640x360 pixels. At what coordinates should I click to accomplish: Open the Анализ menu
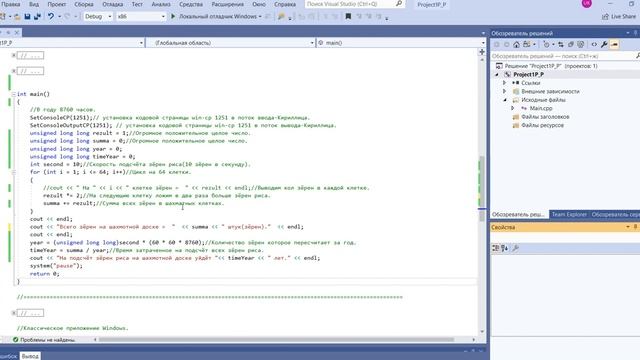[x=161, y=4]
